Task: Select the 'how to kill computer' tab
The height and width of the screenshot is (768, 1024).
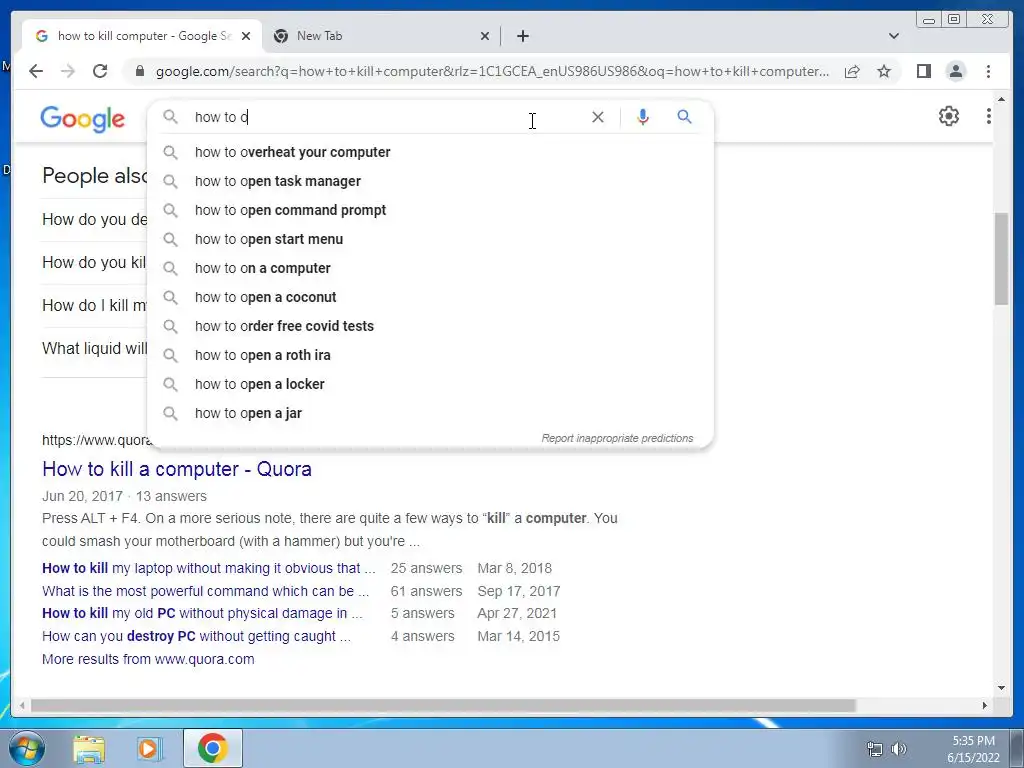Action: pos(142,36)
